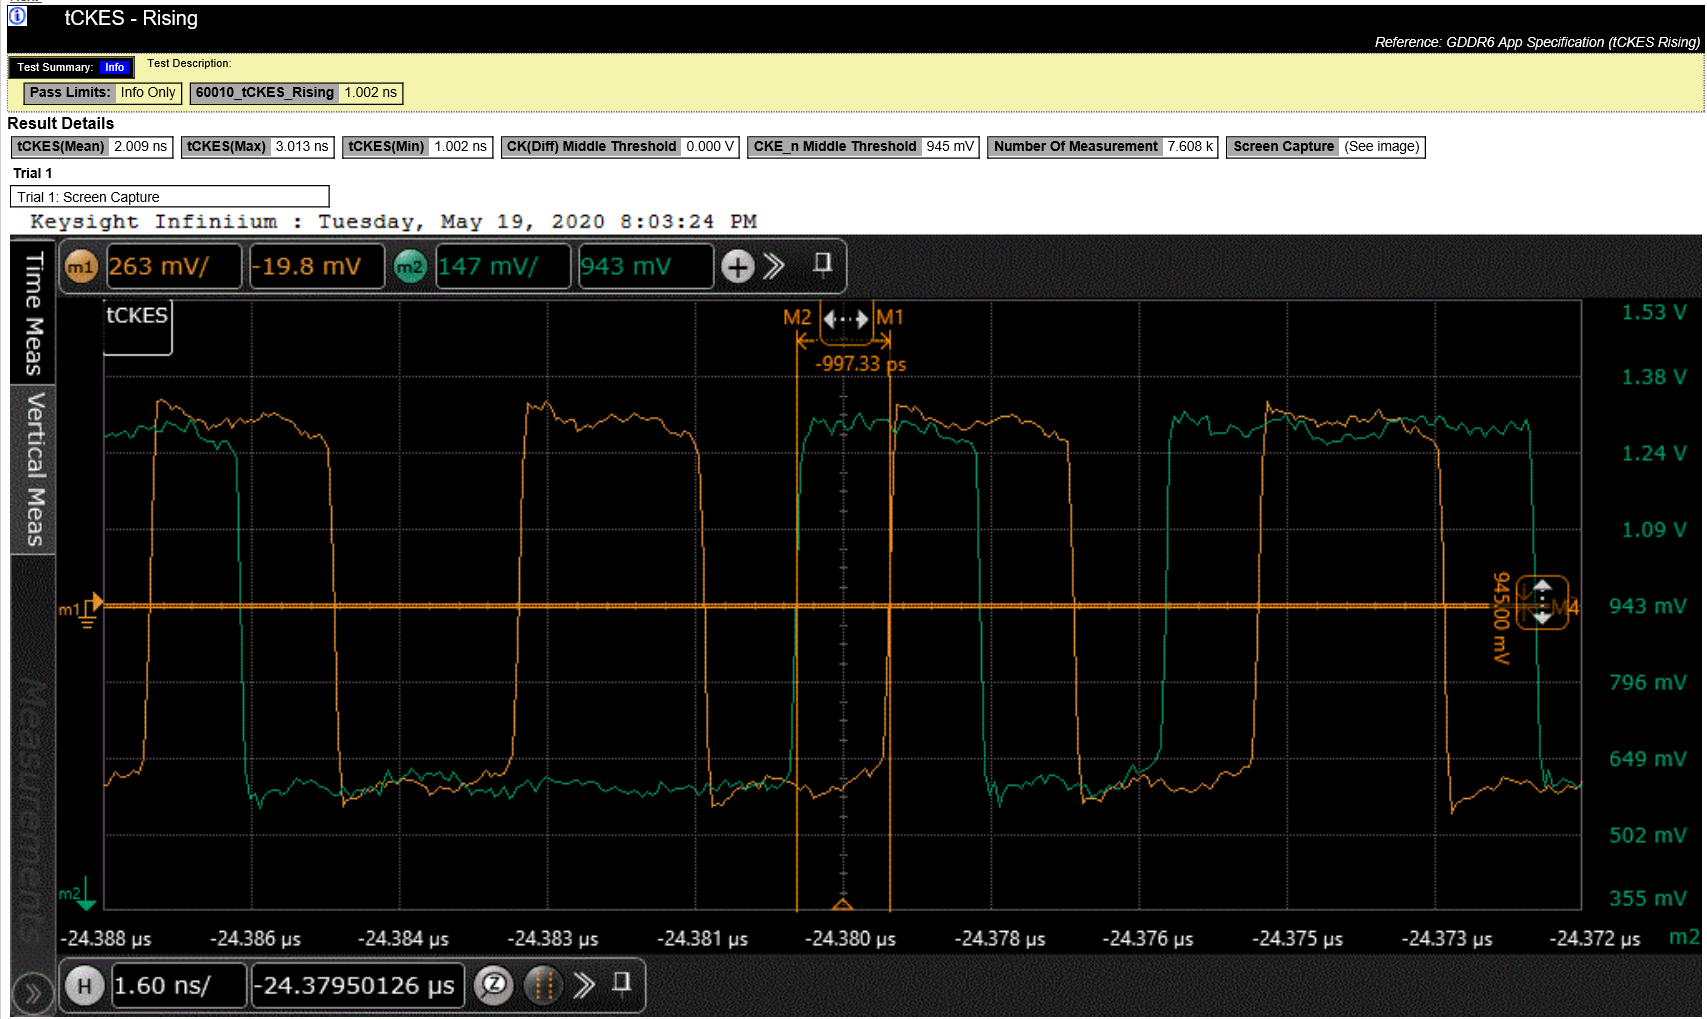Click the markers icon beside the zoom tool
This screenshot has height=1019, width=1707.
544,985
